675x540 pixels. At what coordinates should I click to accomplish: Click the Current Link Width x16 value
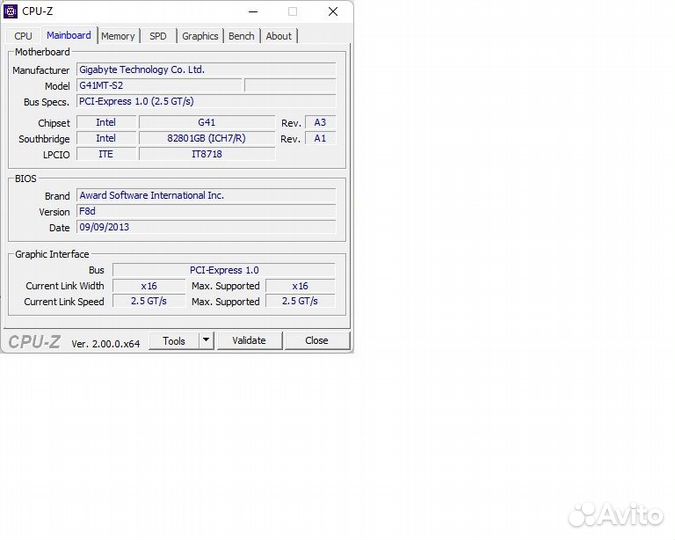(149, 286)
